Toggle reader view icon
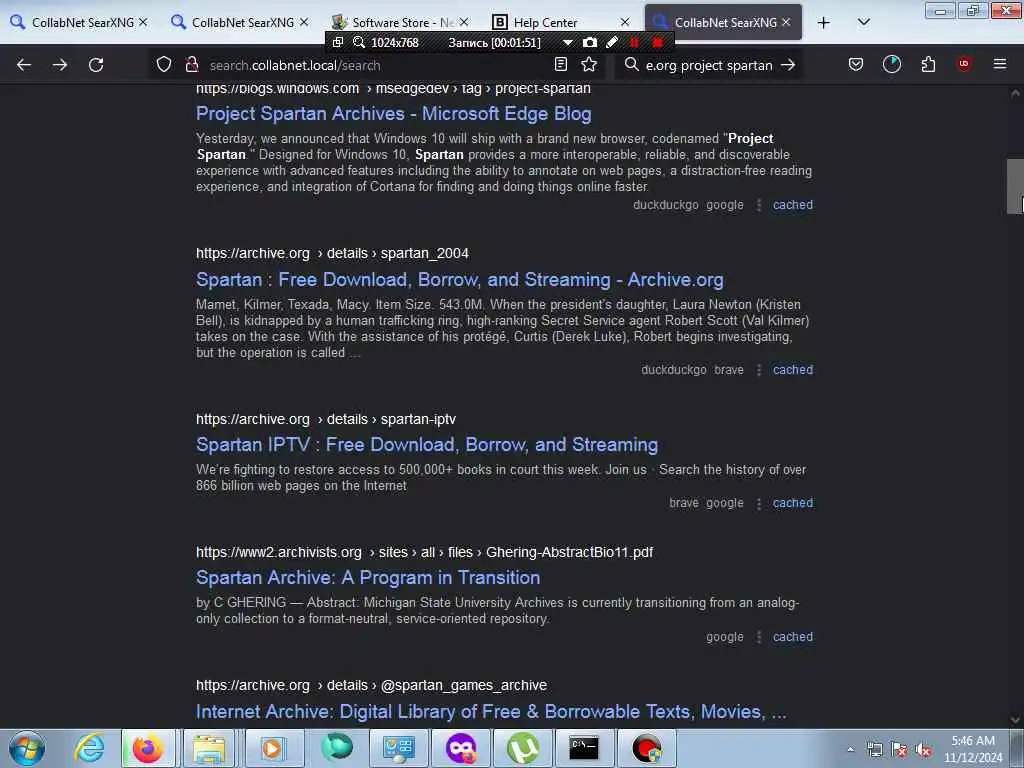 (560, 65)
